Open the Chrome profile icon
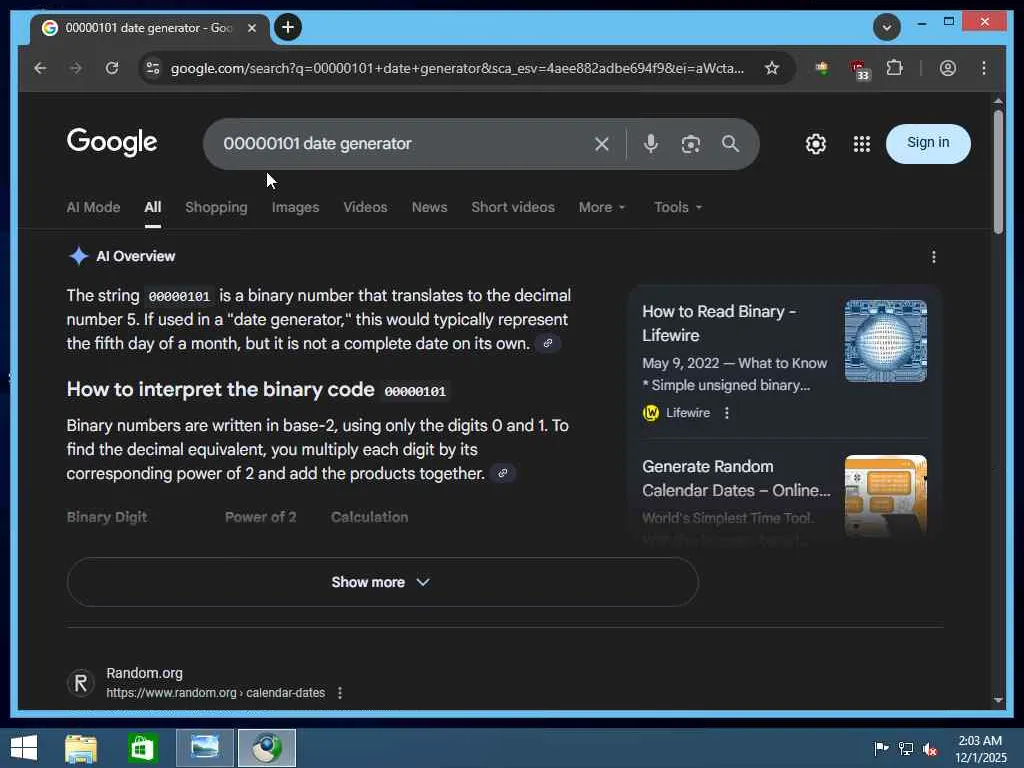 (948, 68)
